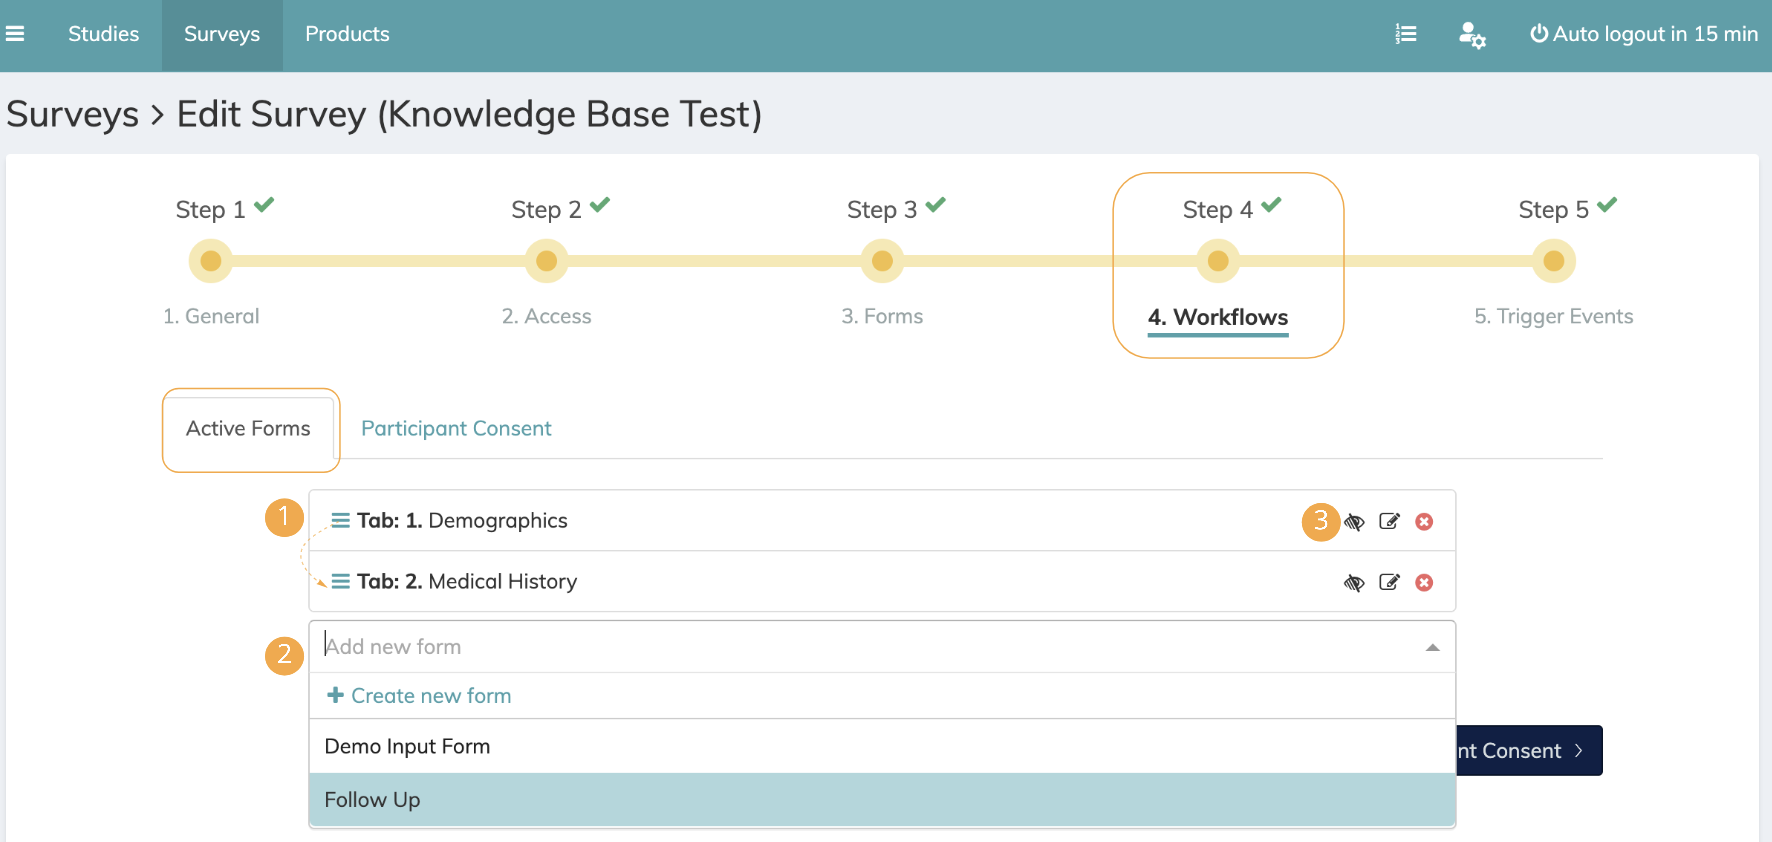Viewport: 1772px width, 842px height.
Task: Click the task list icon in header
Action: pyautogui.click(x=1406, y=34)
